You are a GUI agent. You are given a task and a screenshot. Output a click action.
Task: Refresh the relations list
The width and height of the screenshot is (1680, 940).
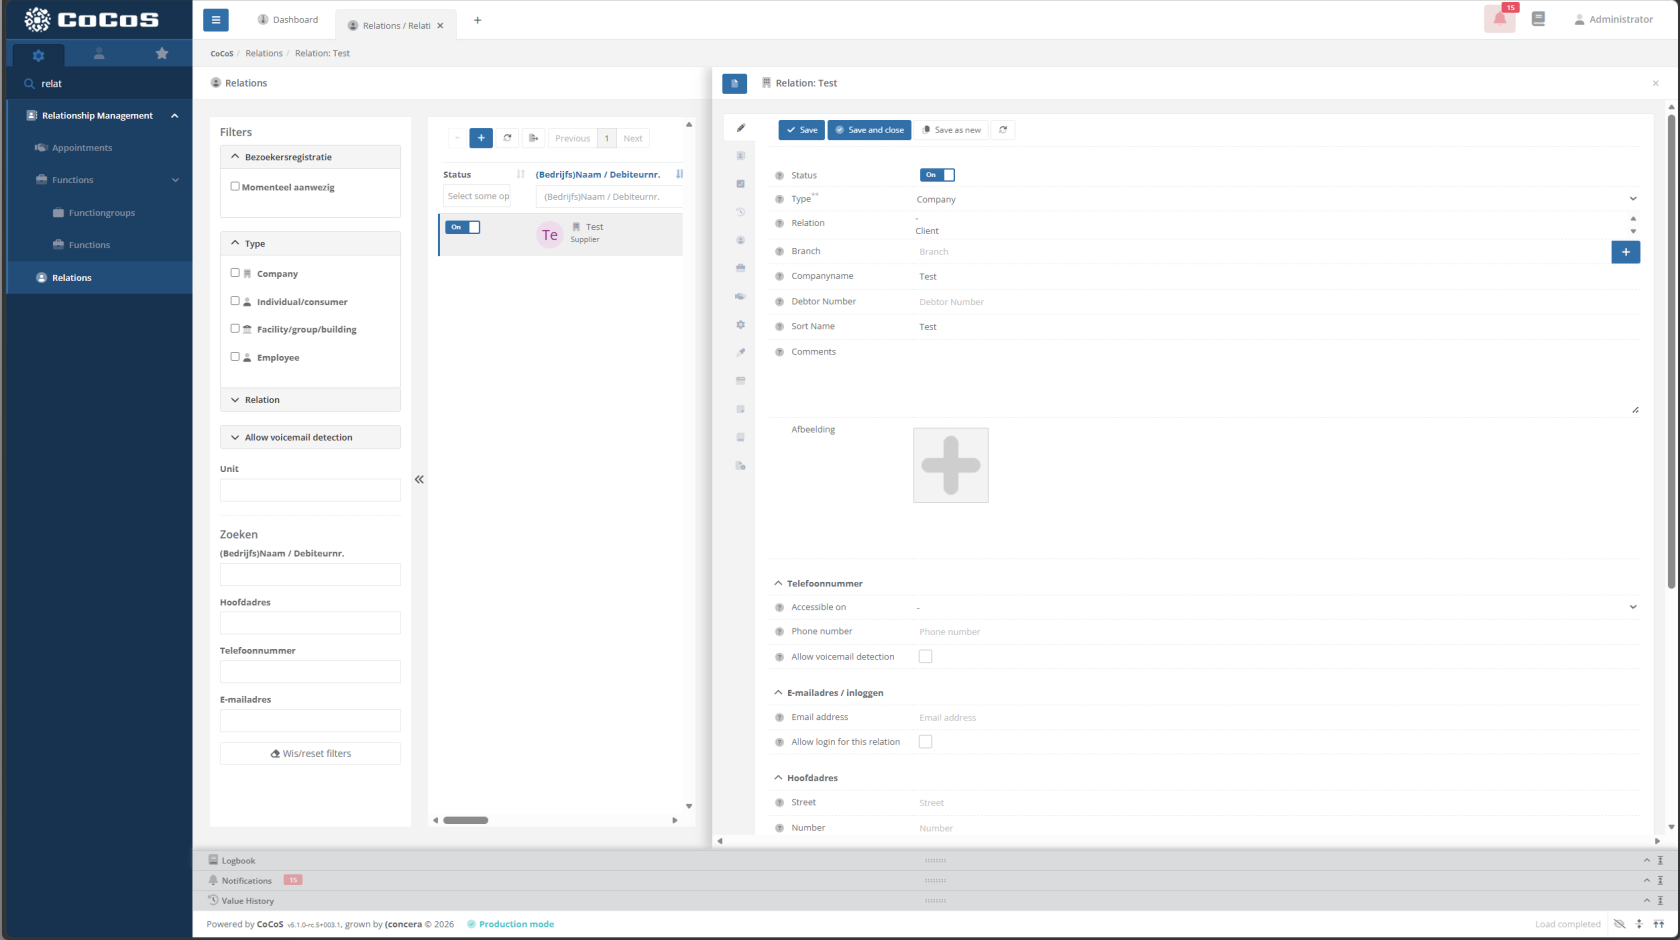coord(507,138)
